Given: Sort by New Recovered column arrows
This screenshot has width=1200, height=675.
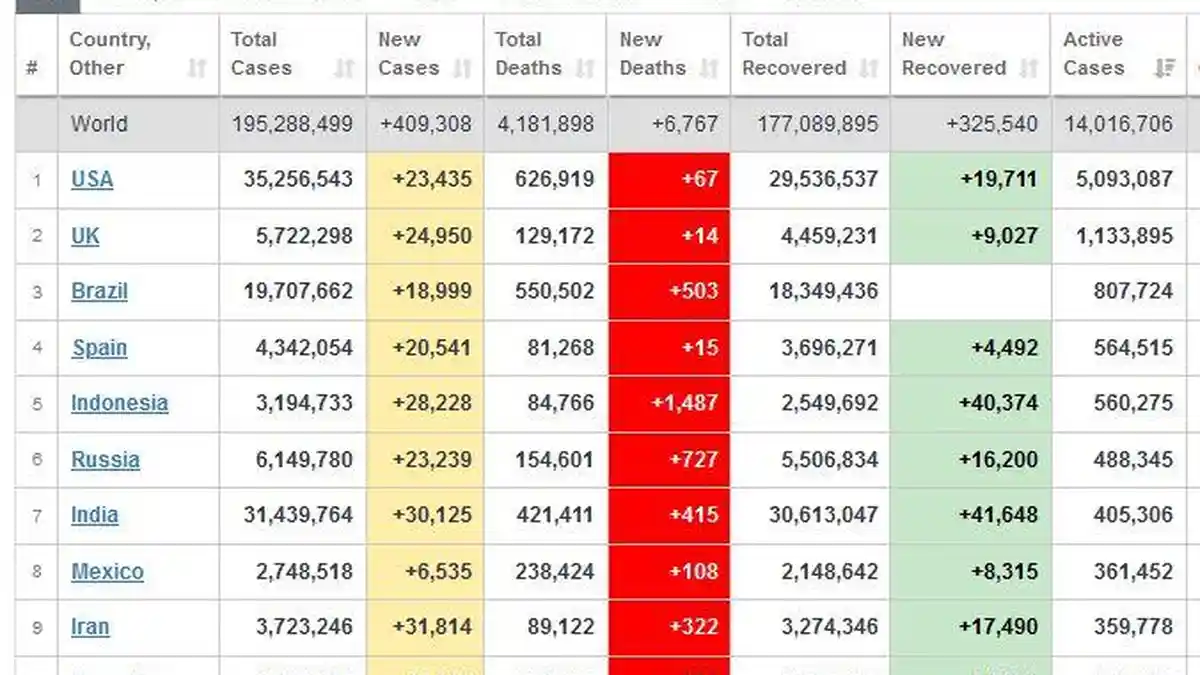Looking at the screenshot, I should point(1029,69).
